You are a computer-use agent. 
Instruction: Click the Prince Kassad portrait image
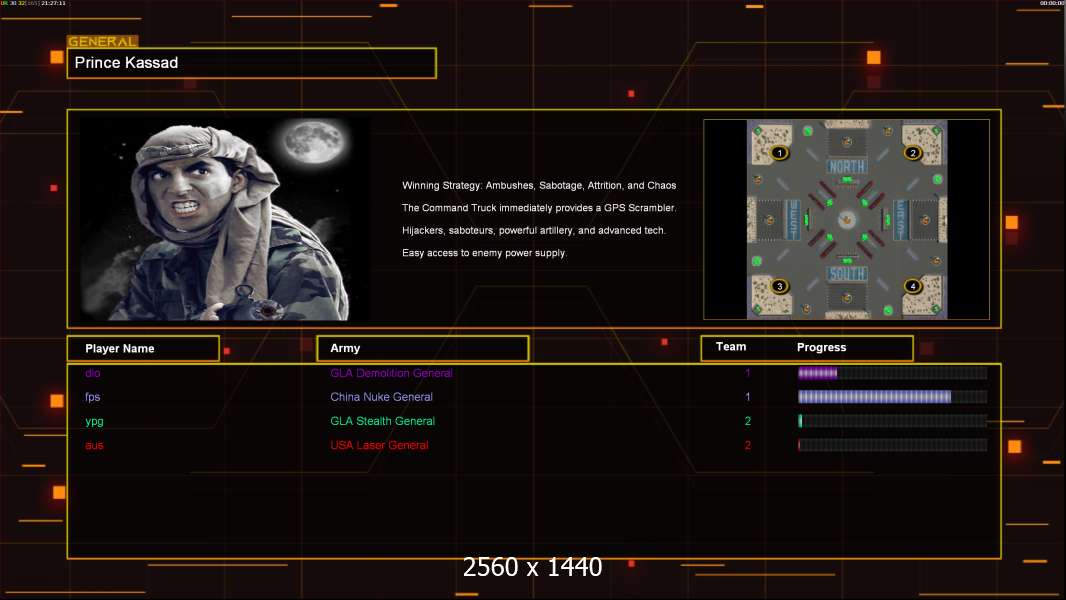coord(225,219)
